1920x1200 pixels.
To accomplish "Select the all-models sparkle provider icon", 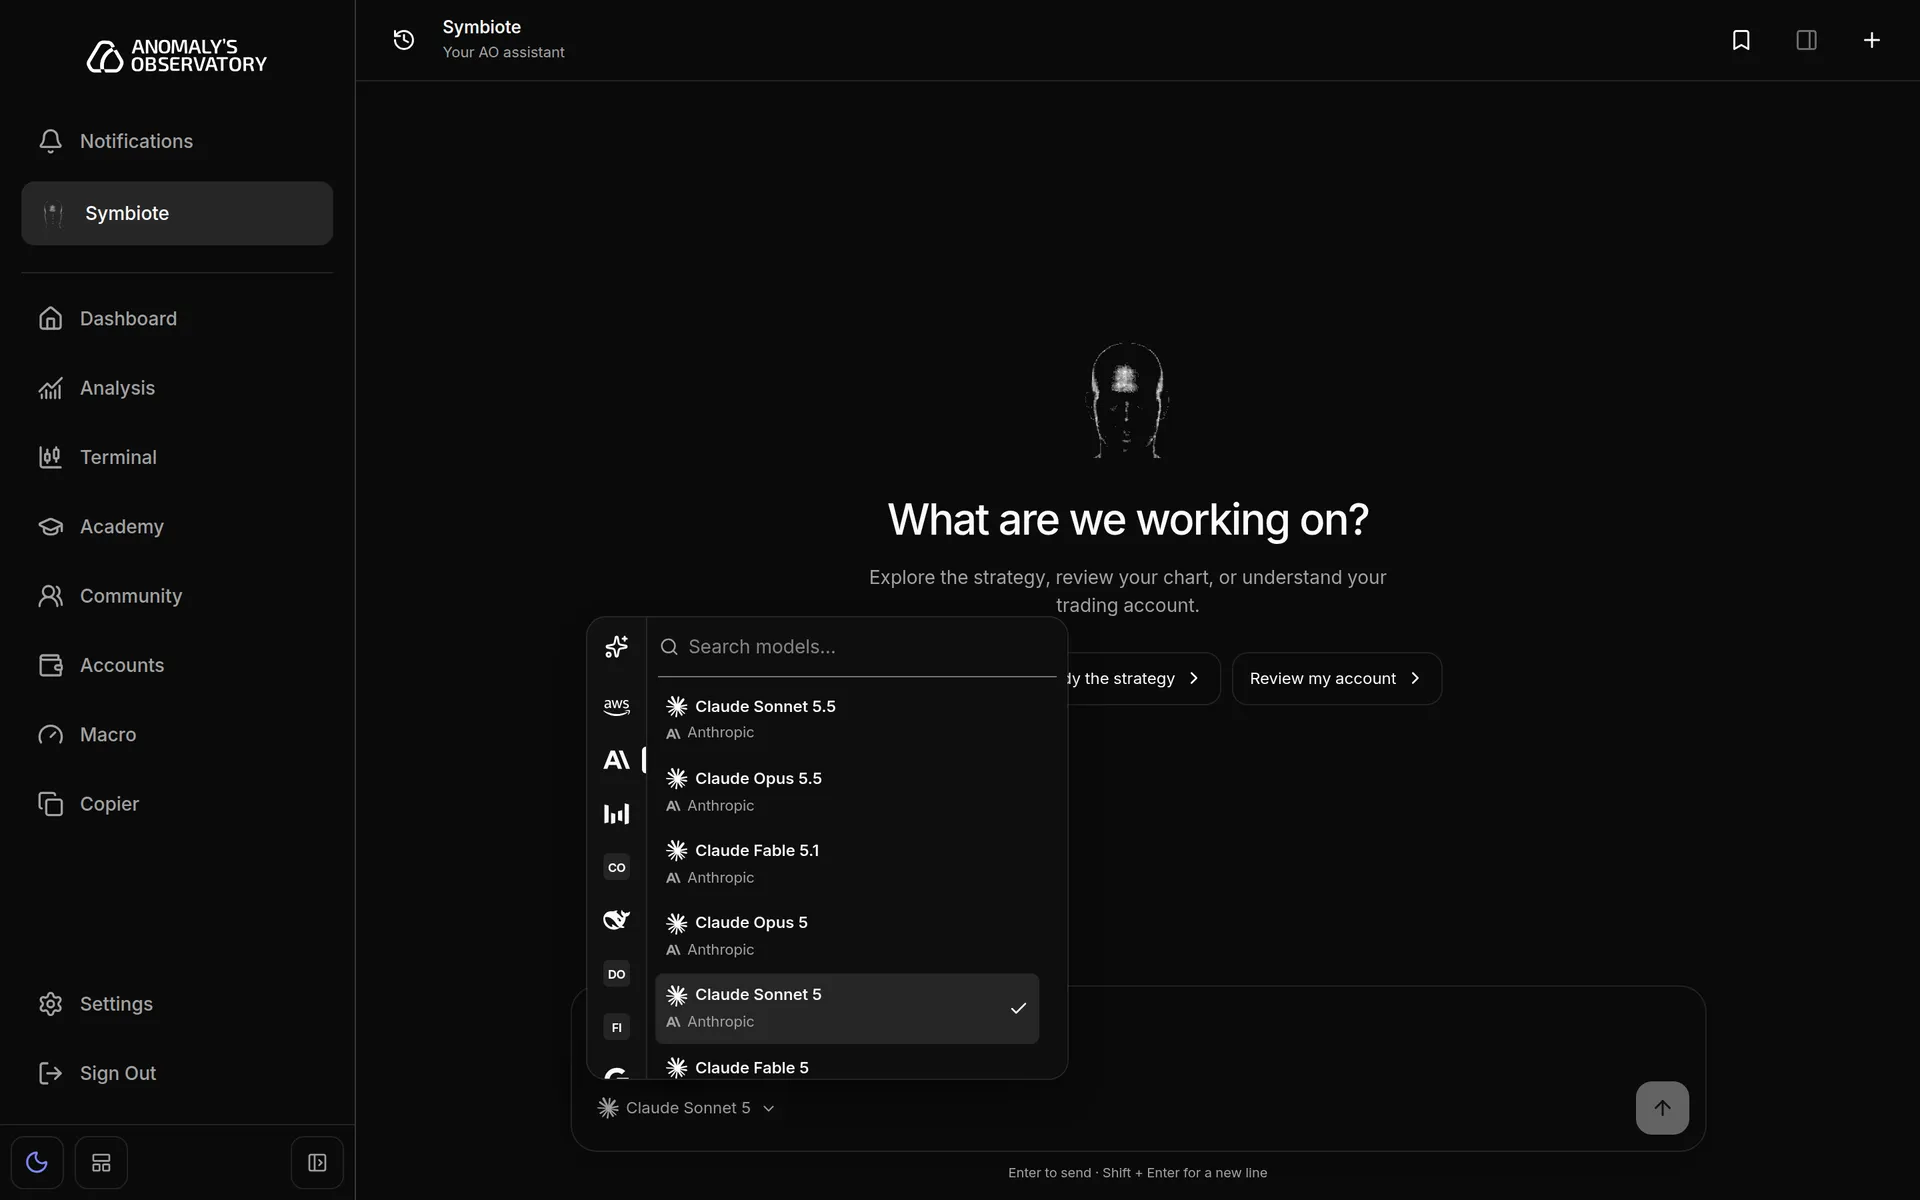I will (617, 647).
